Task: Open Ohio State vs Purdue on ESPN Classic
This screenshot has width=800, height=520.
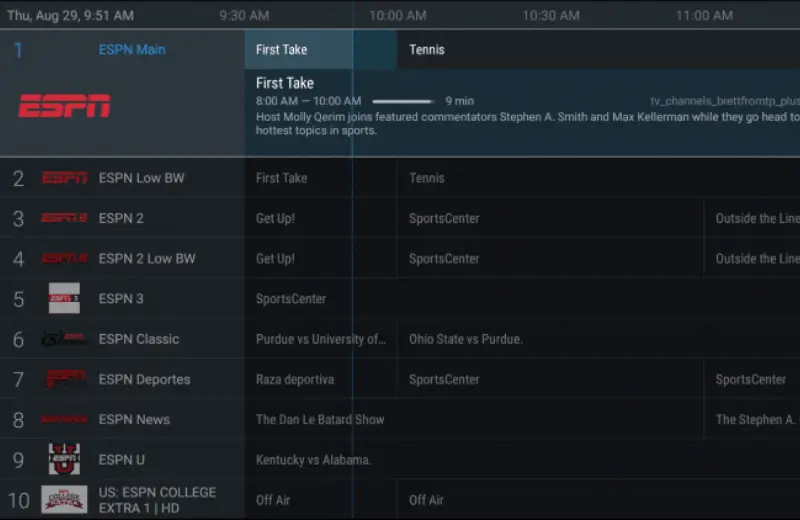Action: 466,339
